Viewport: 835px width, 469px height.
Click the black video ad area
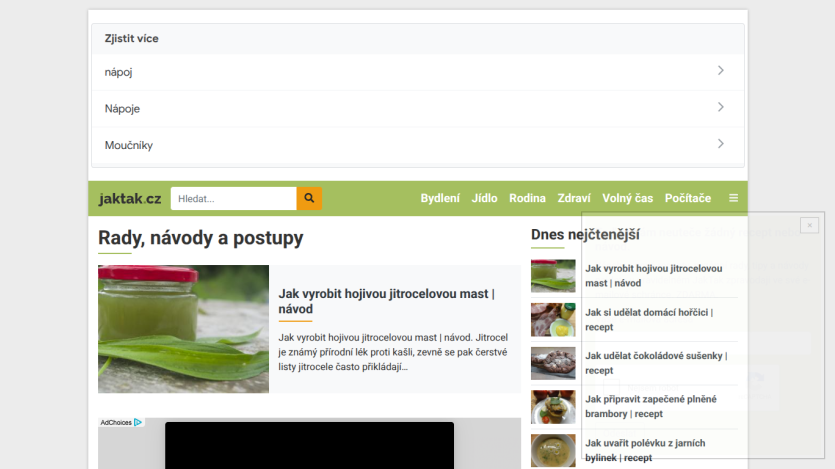(x=309, y=445)
